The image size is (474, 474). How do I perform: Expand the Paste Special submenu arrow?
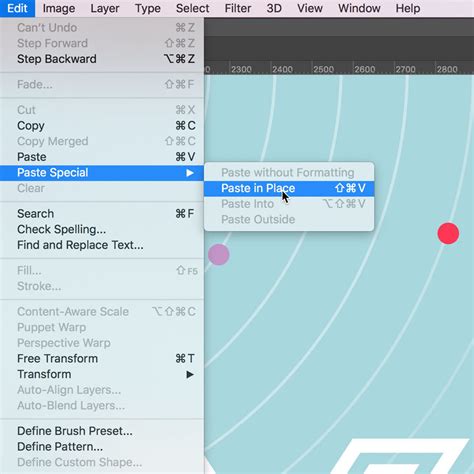190,173
